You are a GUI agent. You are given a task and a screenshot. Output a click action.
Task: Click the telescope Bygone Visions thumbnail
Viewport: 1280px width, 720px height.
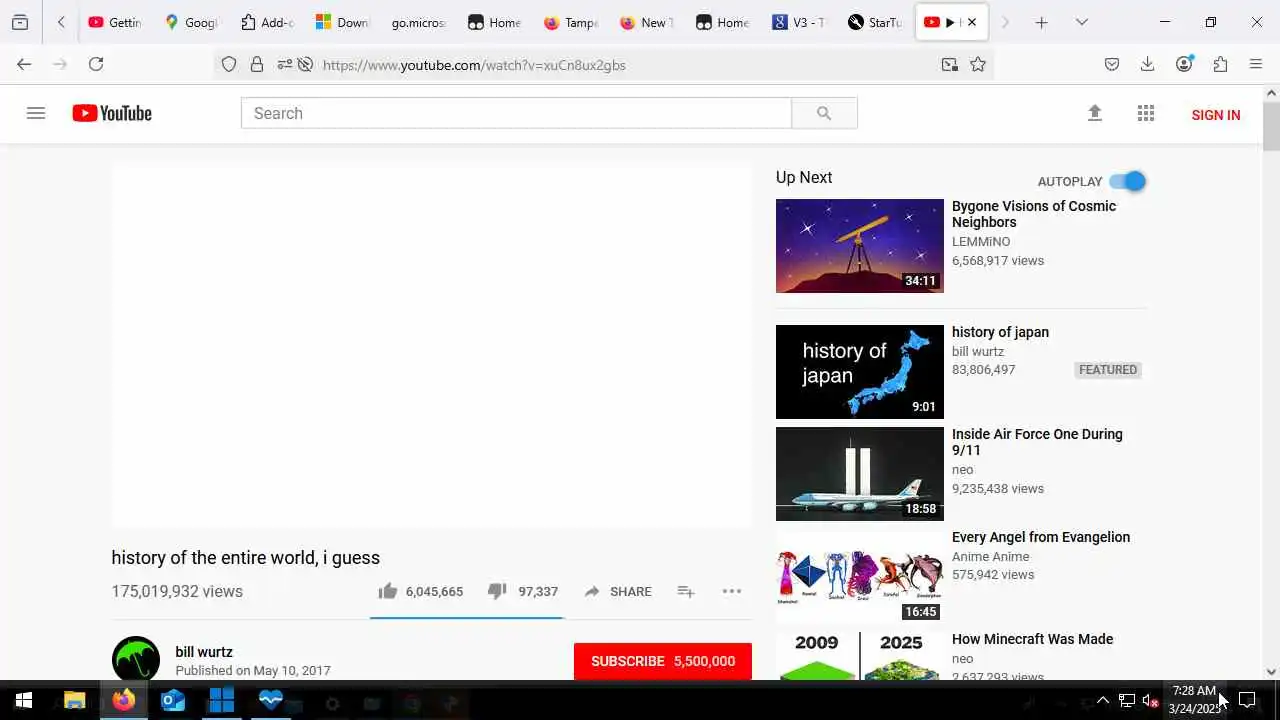[x=860, y=246]
